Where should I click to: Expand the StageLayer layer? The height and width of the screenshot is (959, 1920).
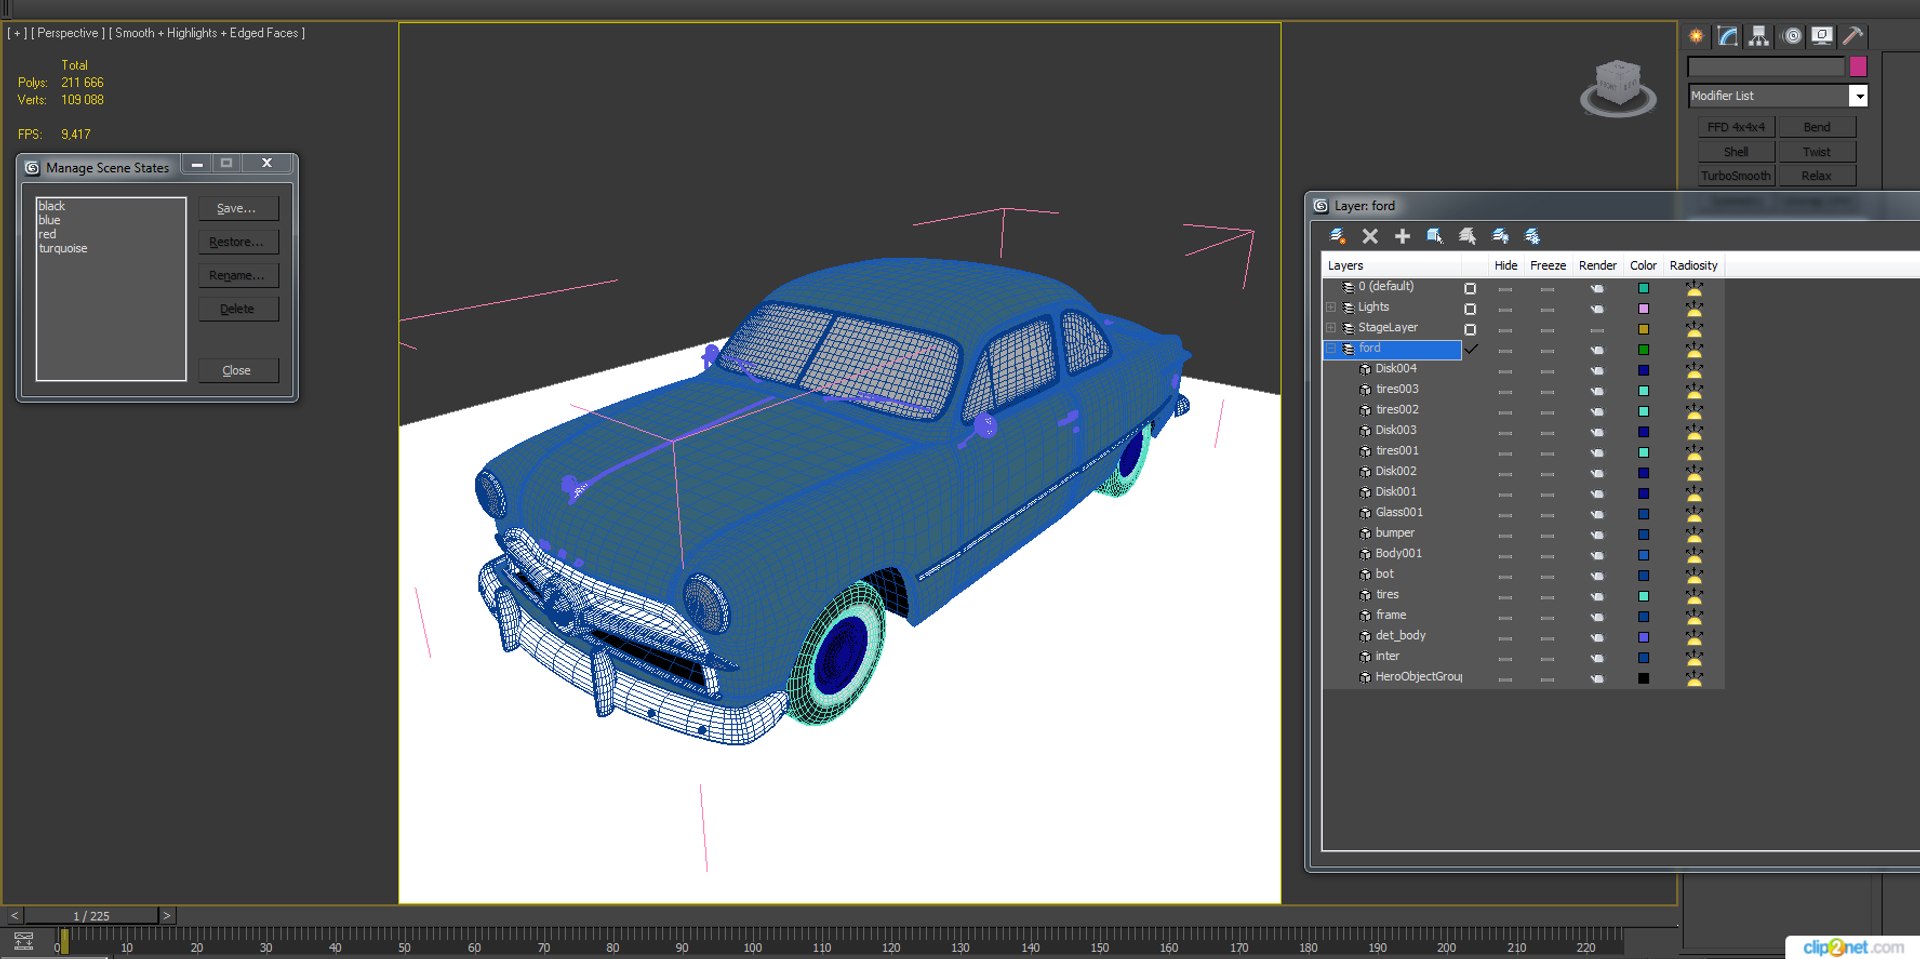click(1331, 328)
